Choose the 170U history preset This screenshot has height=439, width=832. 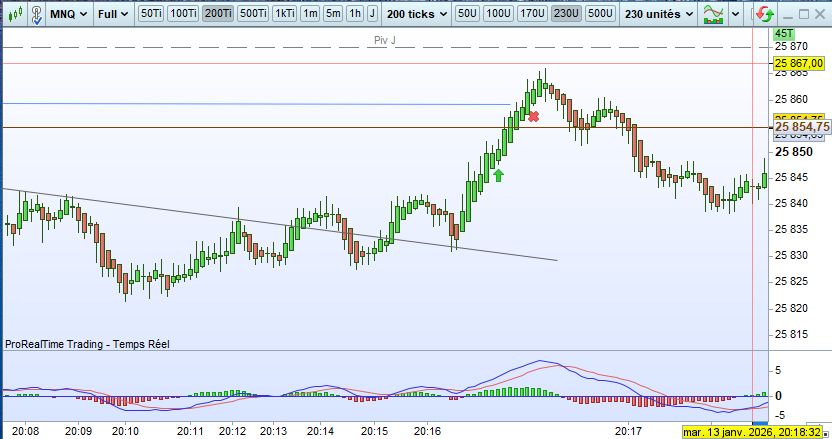coord(532,13)
